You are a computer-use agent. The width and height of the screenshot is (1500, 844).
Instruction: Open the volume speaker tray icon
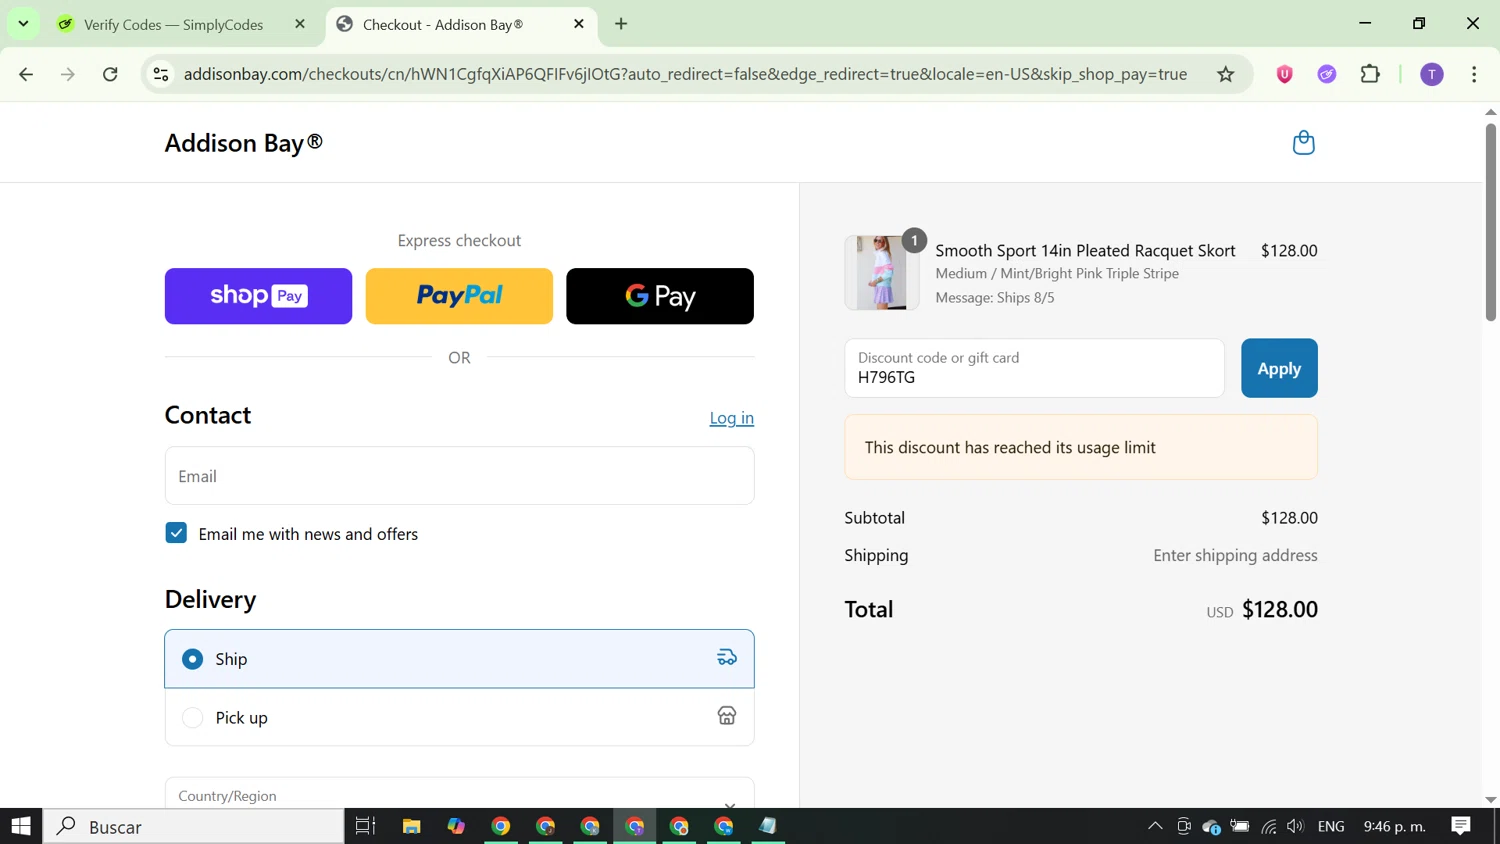click(x=1296, y=826)
